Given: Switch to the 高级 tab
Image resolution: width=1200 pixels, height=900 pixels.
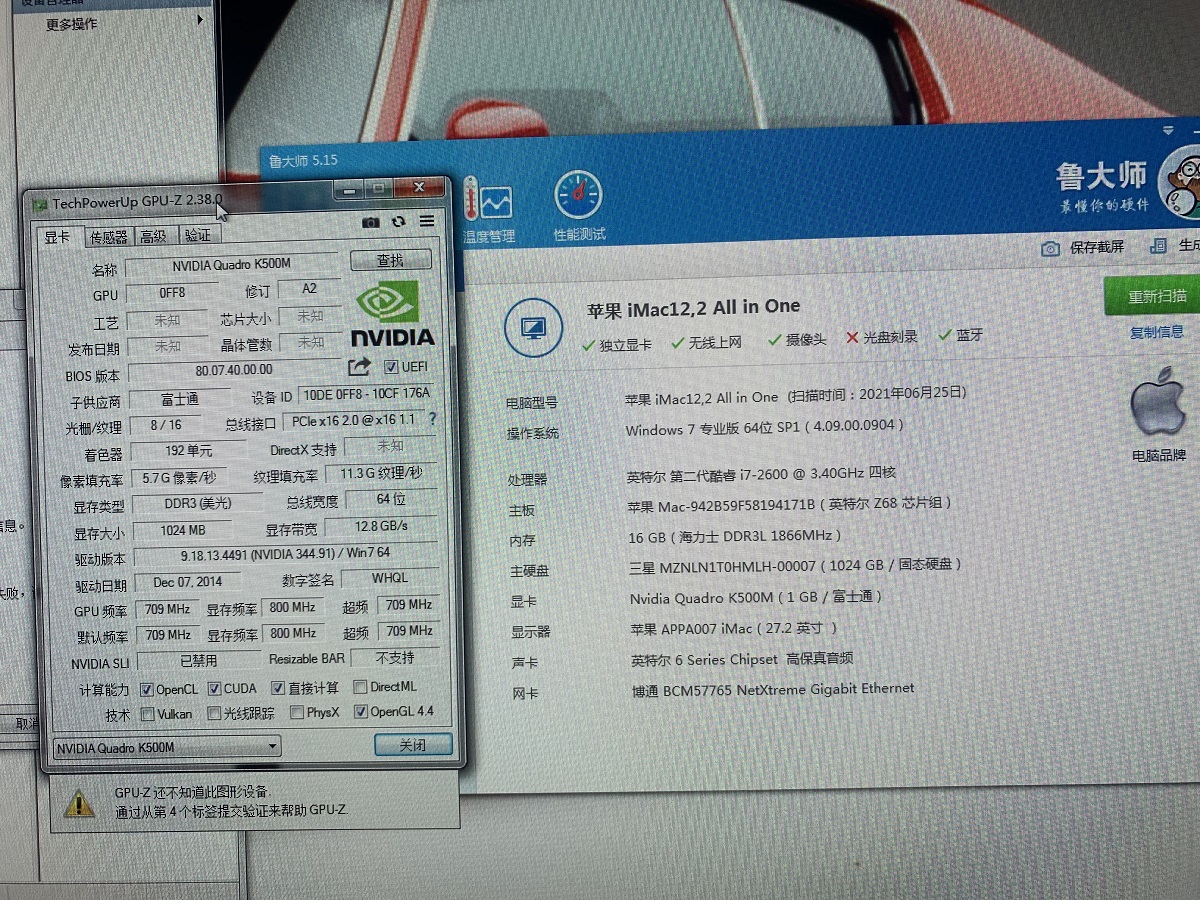Looking at the screenshot, I should tap(153, 236).
